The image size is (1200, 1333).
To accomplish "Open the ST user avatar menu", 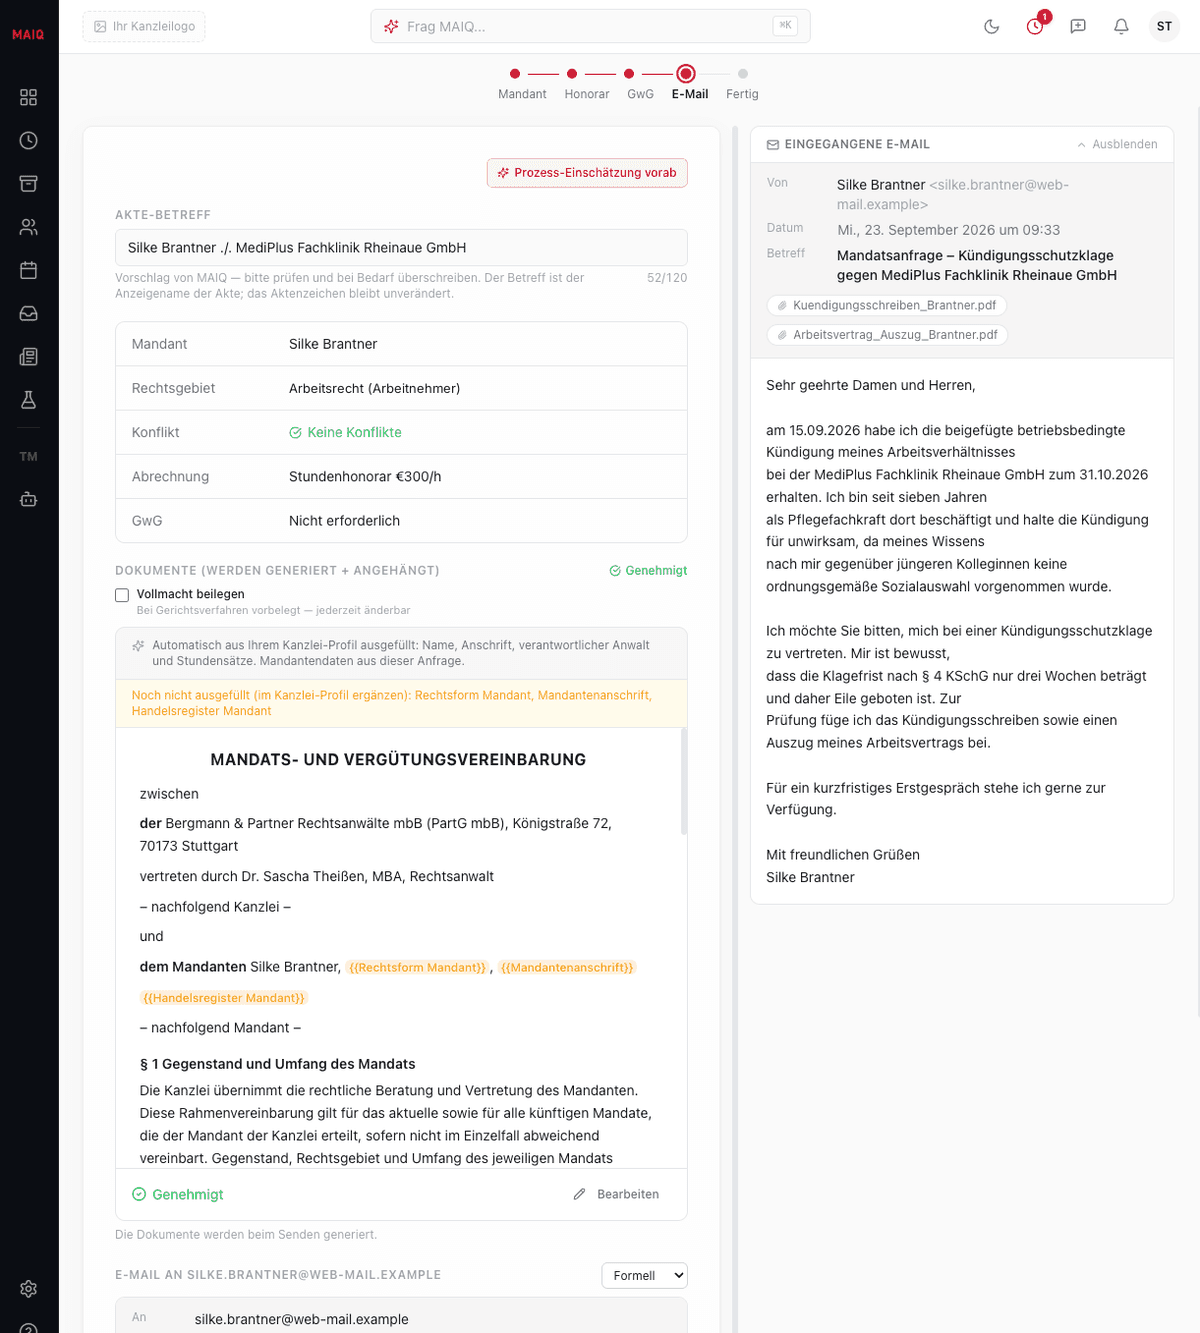I will pyautogui.click(x=1164, y=27).
